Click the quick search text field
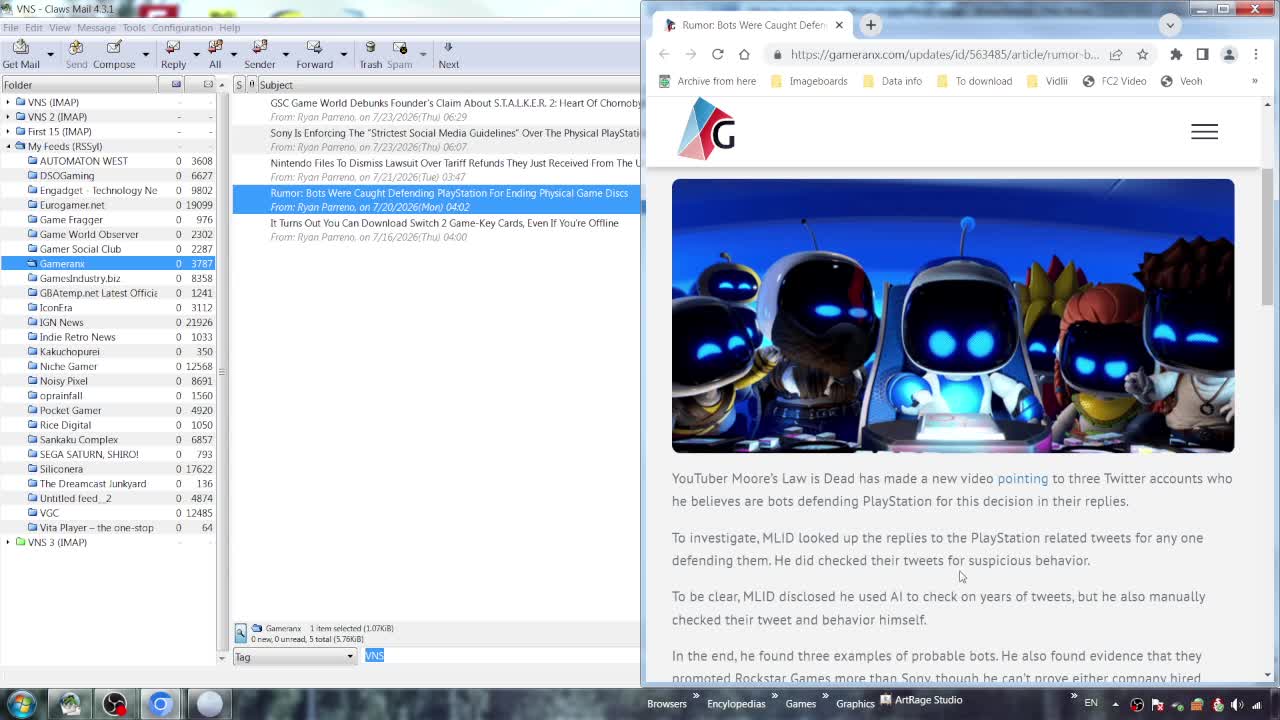 click(x=500, y=656)
